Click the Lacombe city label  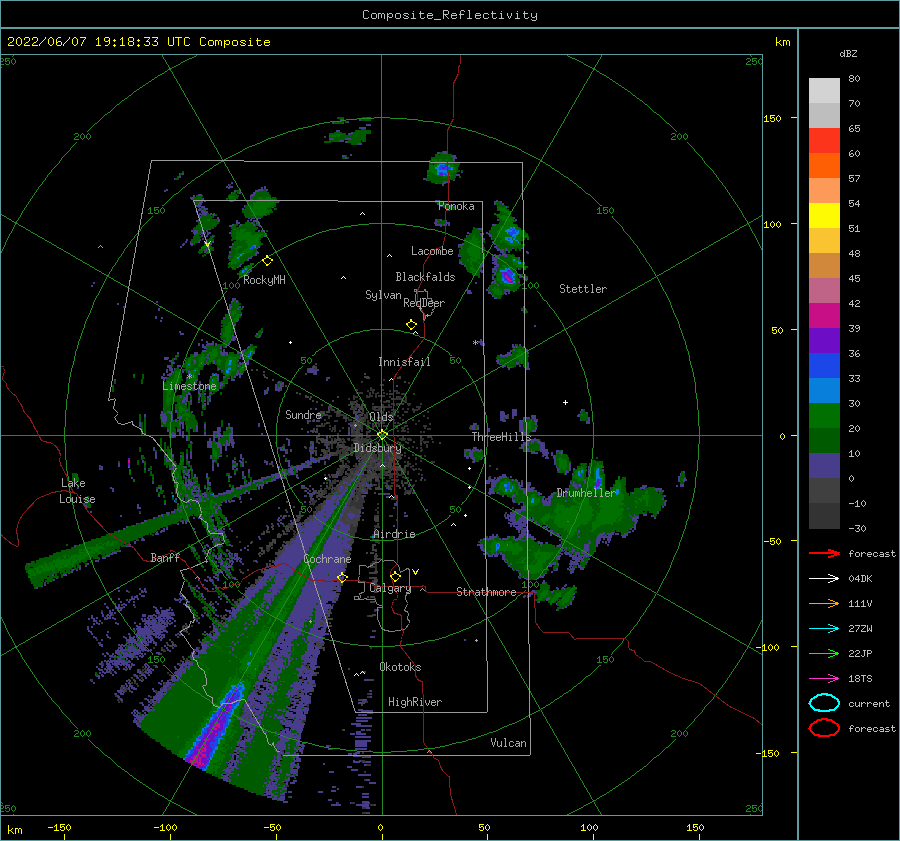point(432,251)
